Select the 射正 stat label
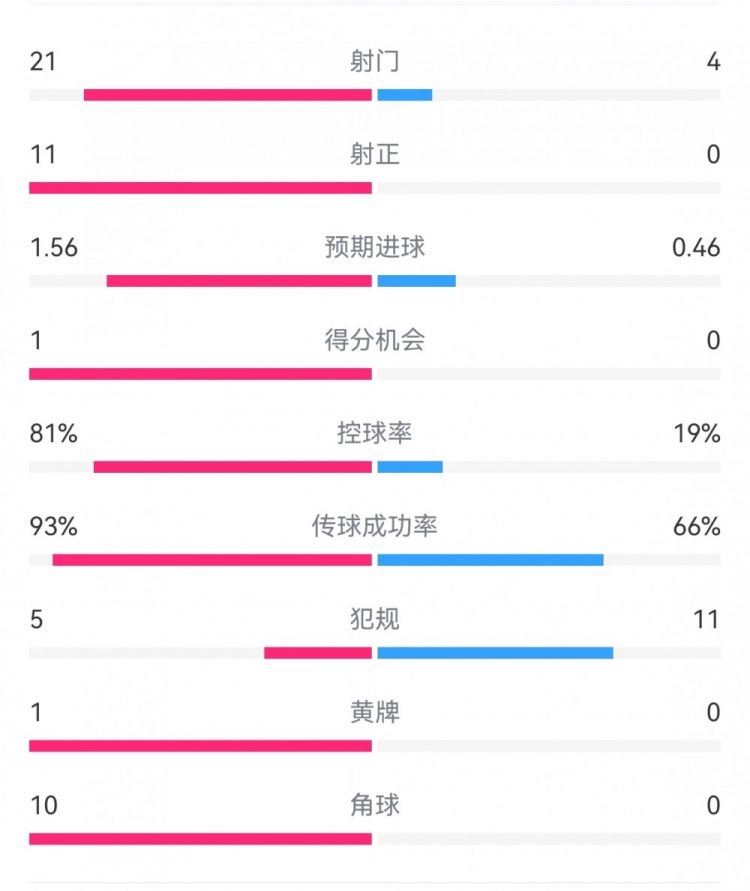750x891 pixels. click(x=375, y=154)
